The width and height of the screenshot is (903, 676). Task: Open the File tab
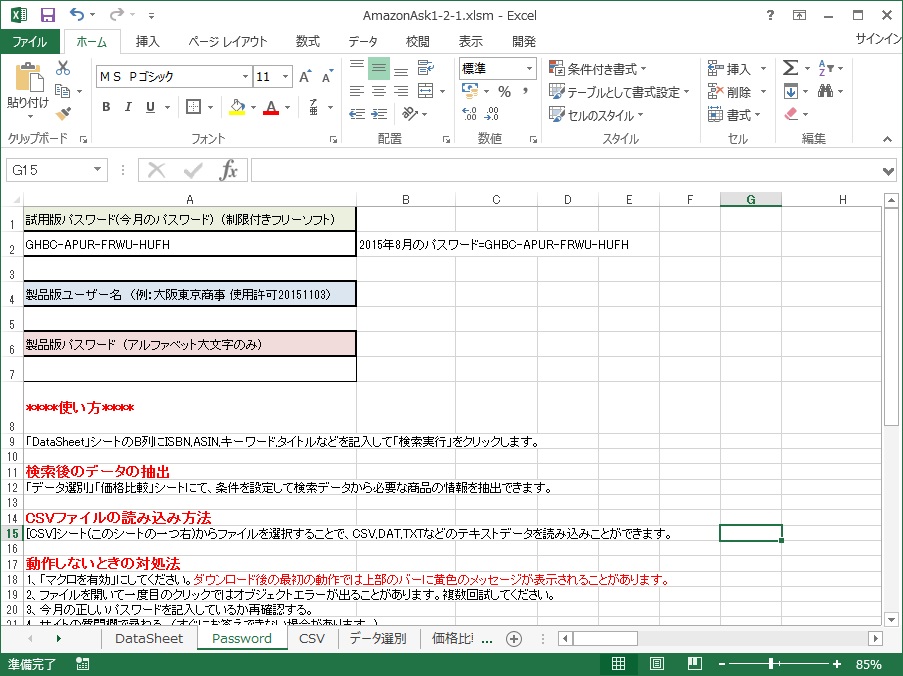30,41
